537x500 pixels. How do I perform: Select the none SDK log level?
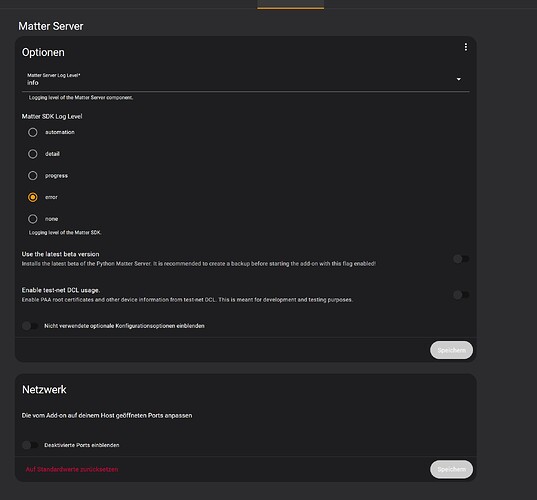click(x=33, y=219)
